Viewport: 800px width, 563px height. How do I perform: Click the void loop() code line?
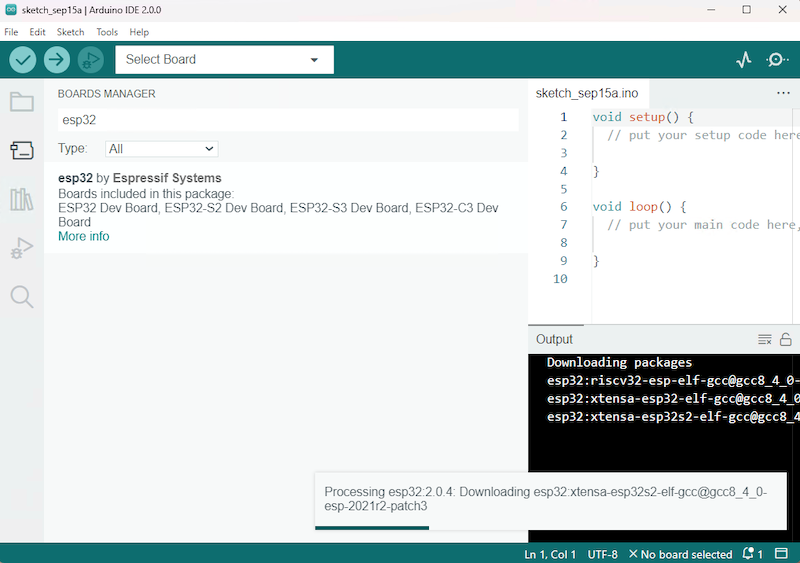[639, 207]
